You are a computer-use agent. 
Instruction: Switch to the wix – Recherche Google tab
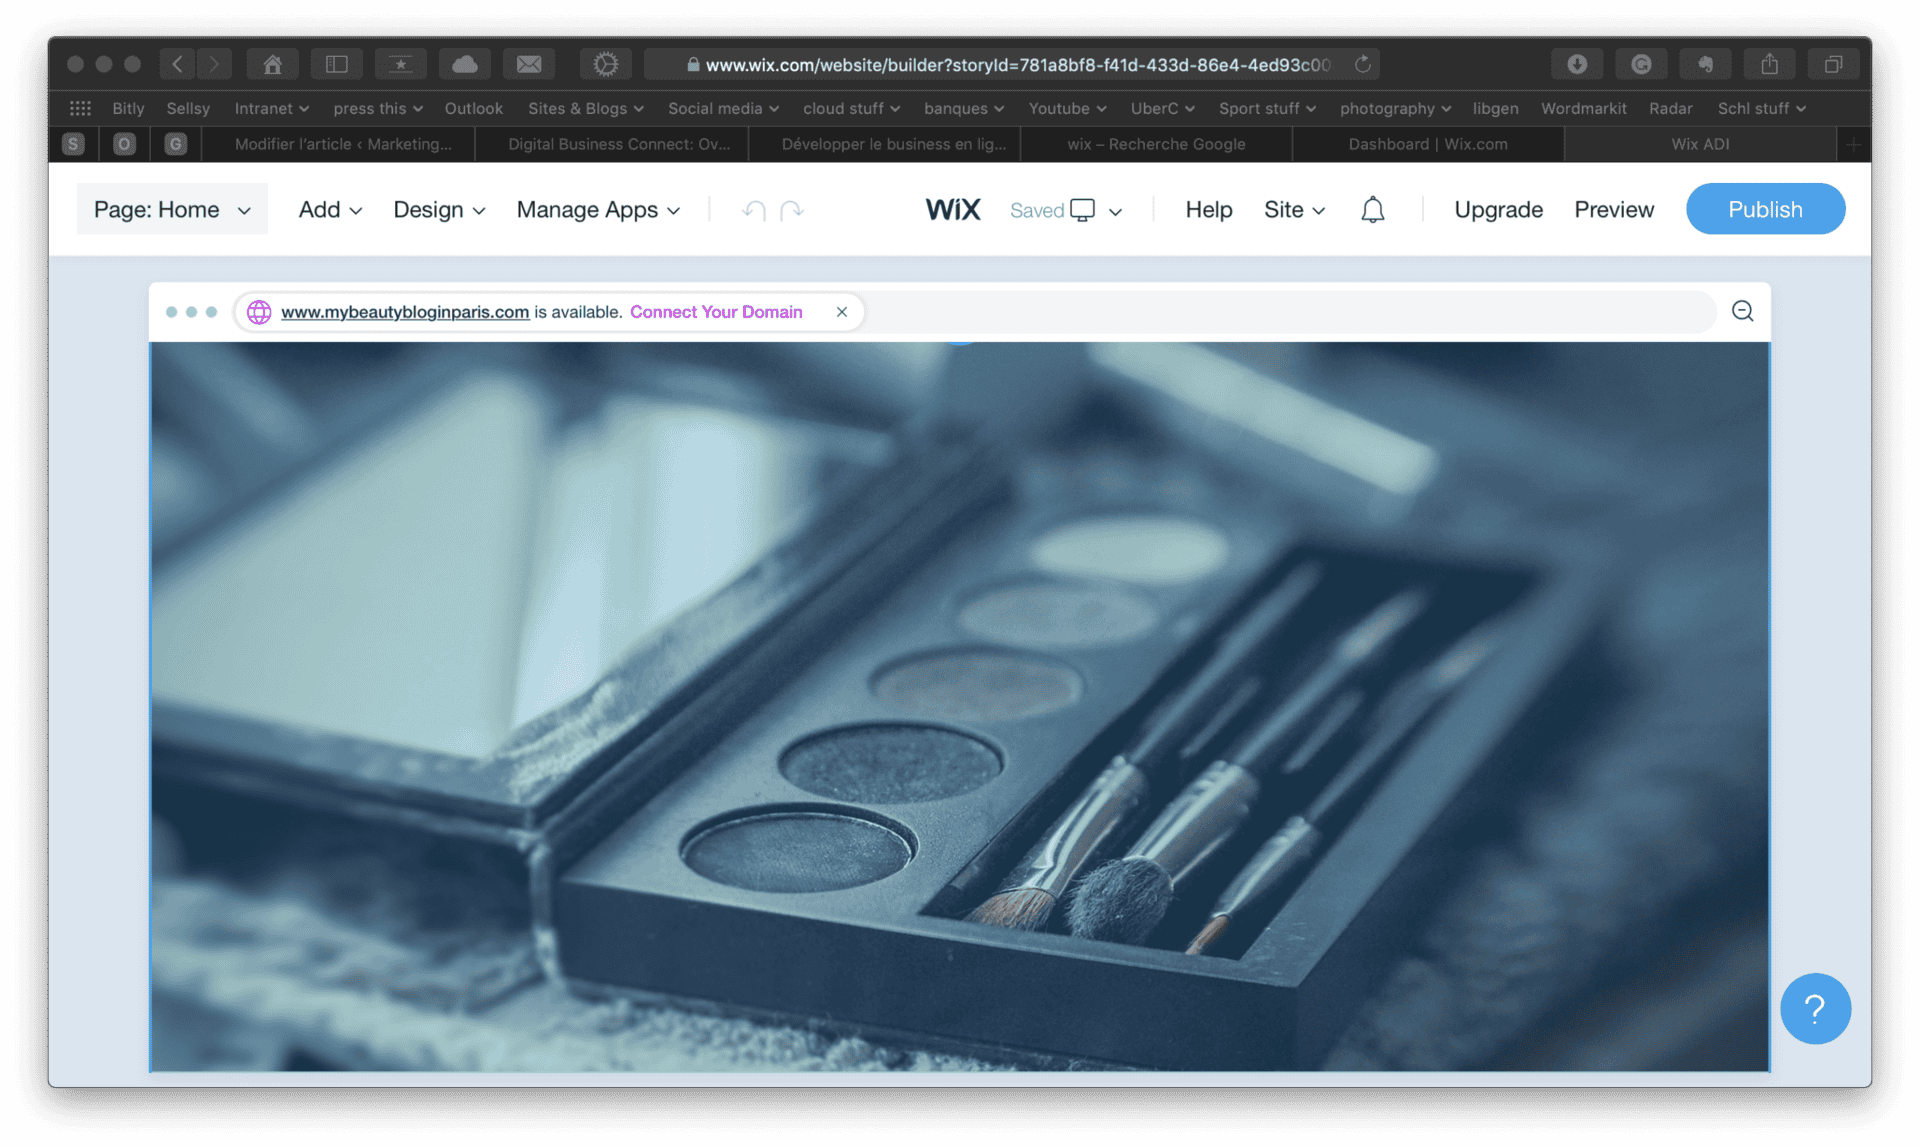pos(1156,144)
